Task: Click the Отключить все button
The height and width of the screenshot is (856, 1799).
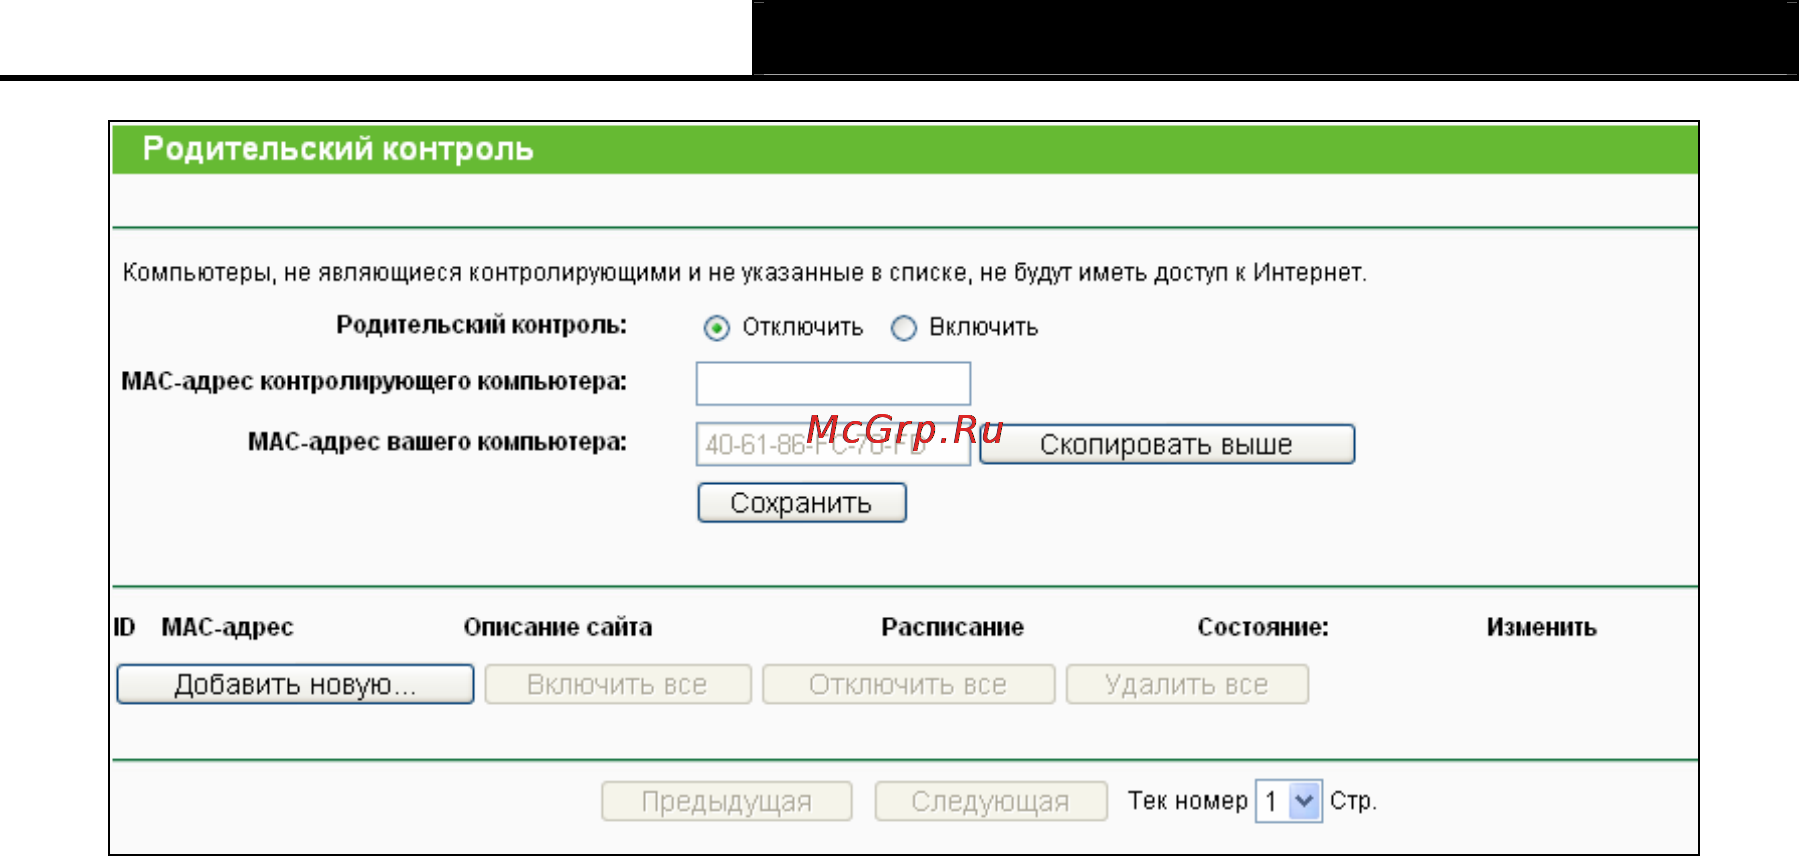Action: 908,684
